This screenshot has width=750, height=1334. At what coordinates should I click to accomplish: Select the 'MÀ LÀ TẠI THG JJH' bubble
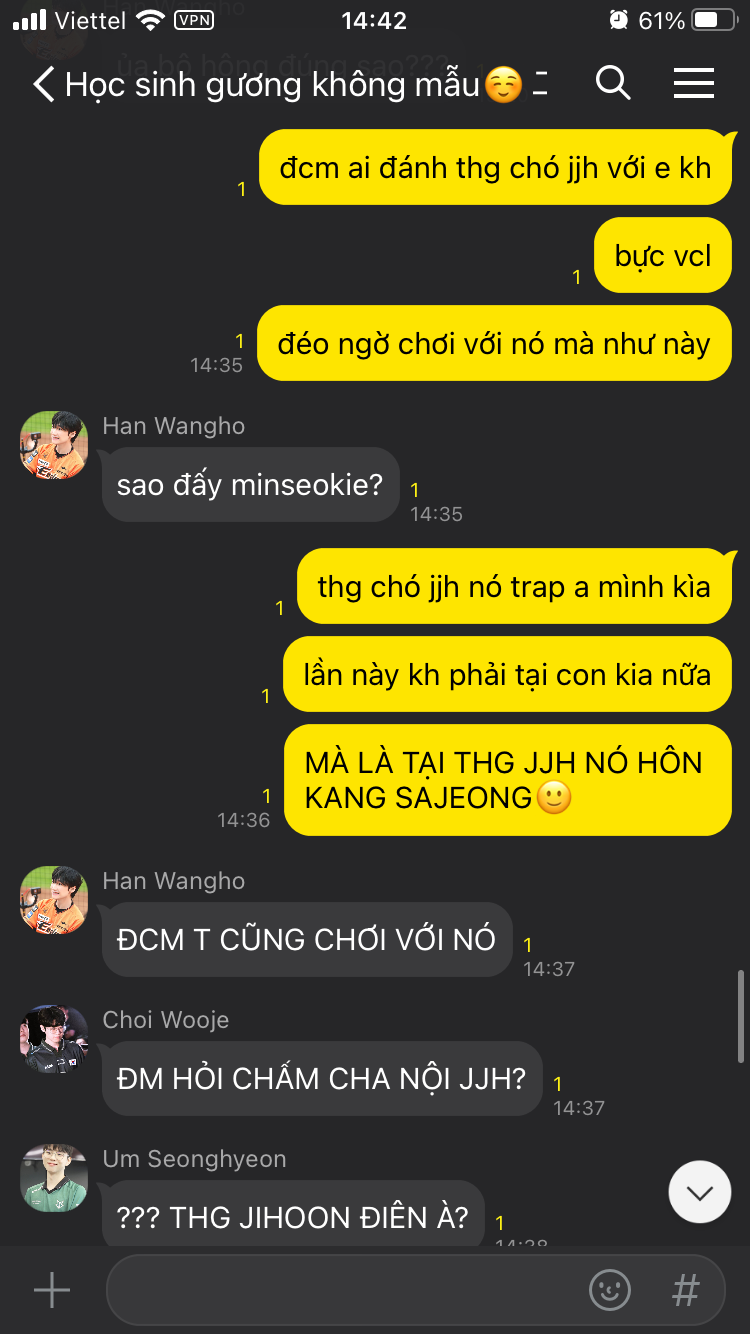[508, 780]
